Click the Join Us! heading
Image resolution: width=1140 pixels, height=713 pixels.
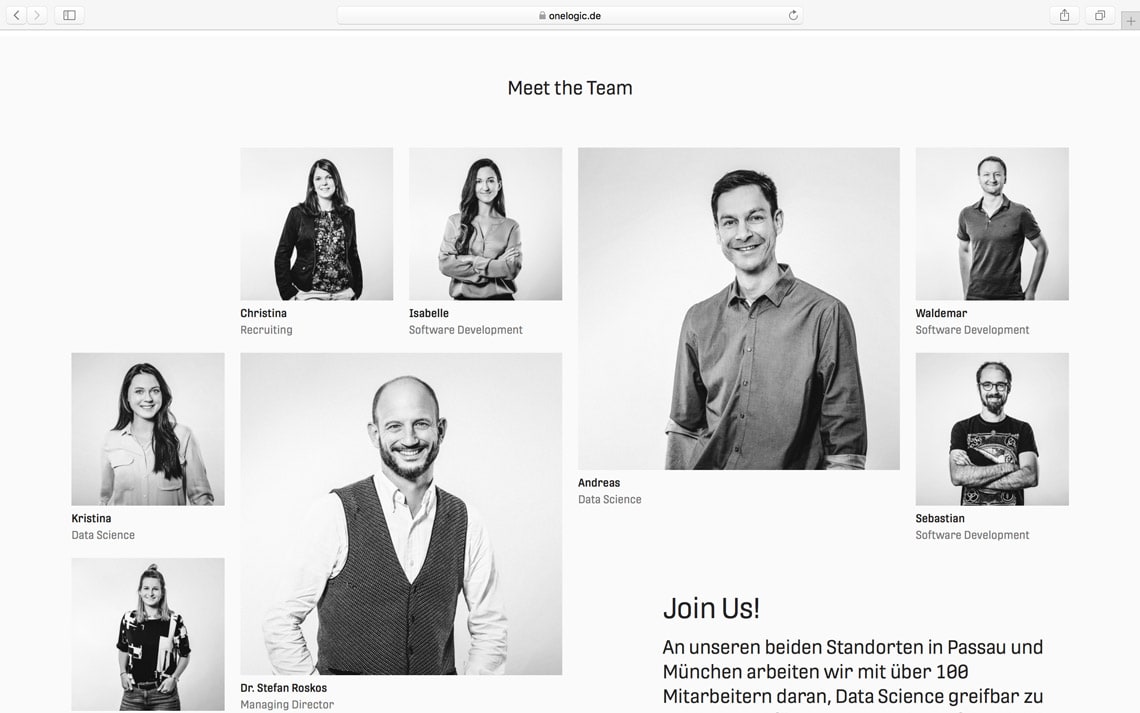point(711,608)
